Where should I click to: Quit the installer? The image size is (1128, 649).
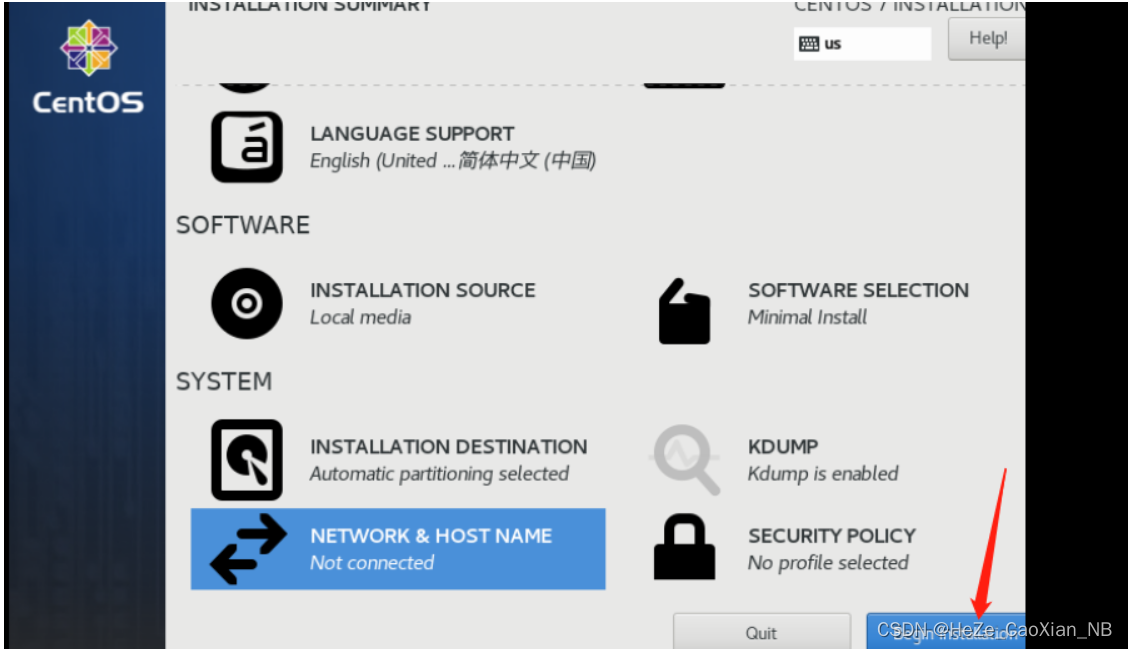[762, 631]
